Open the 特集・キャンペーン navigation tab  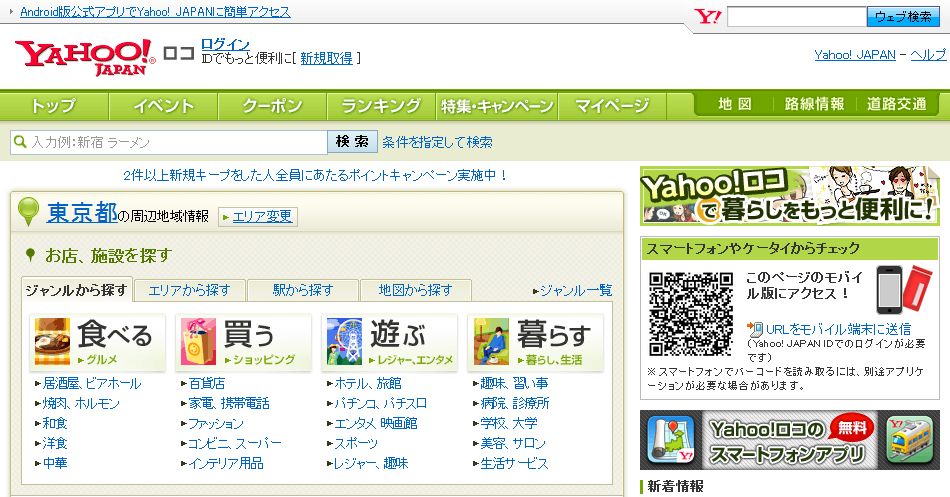pos(497,106)
